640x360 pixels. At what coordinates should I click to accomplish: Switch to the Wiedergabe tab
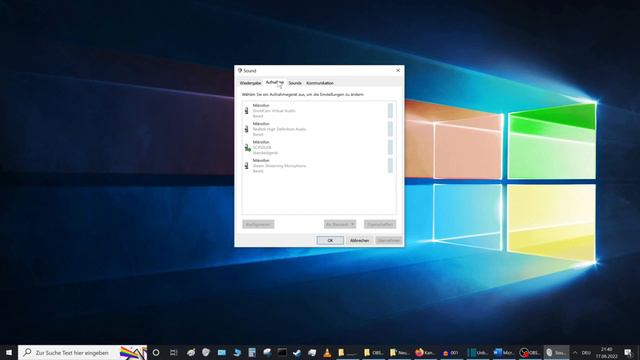(250, 83)
